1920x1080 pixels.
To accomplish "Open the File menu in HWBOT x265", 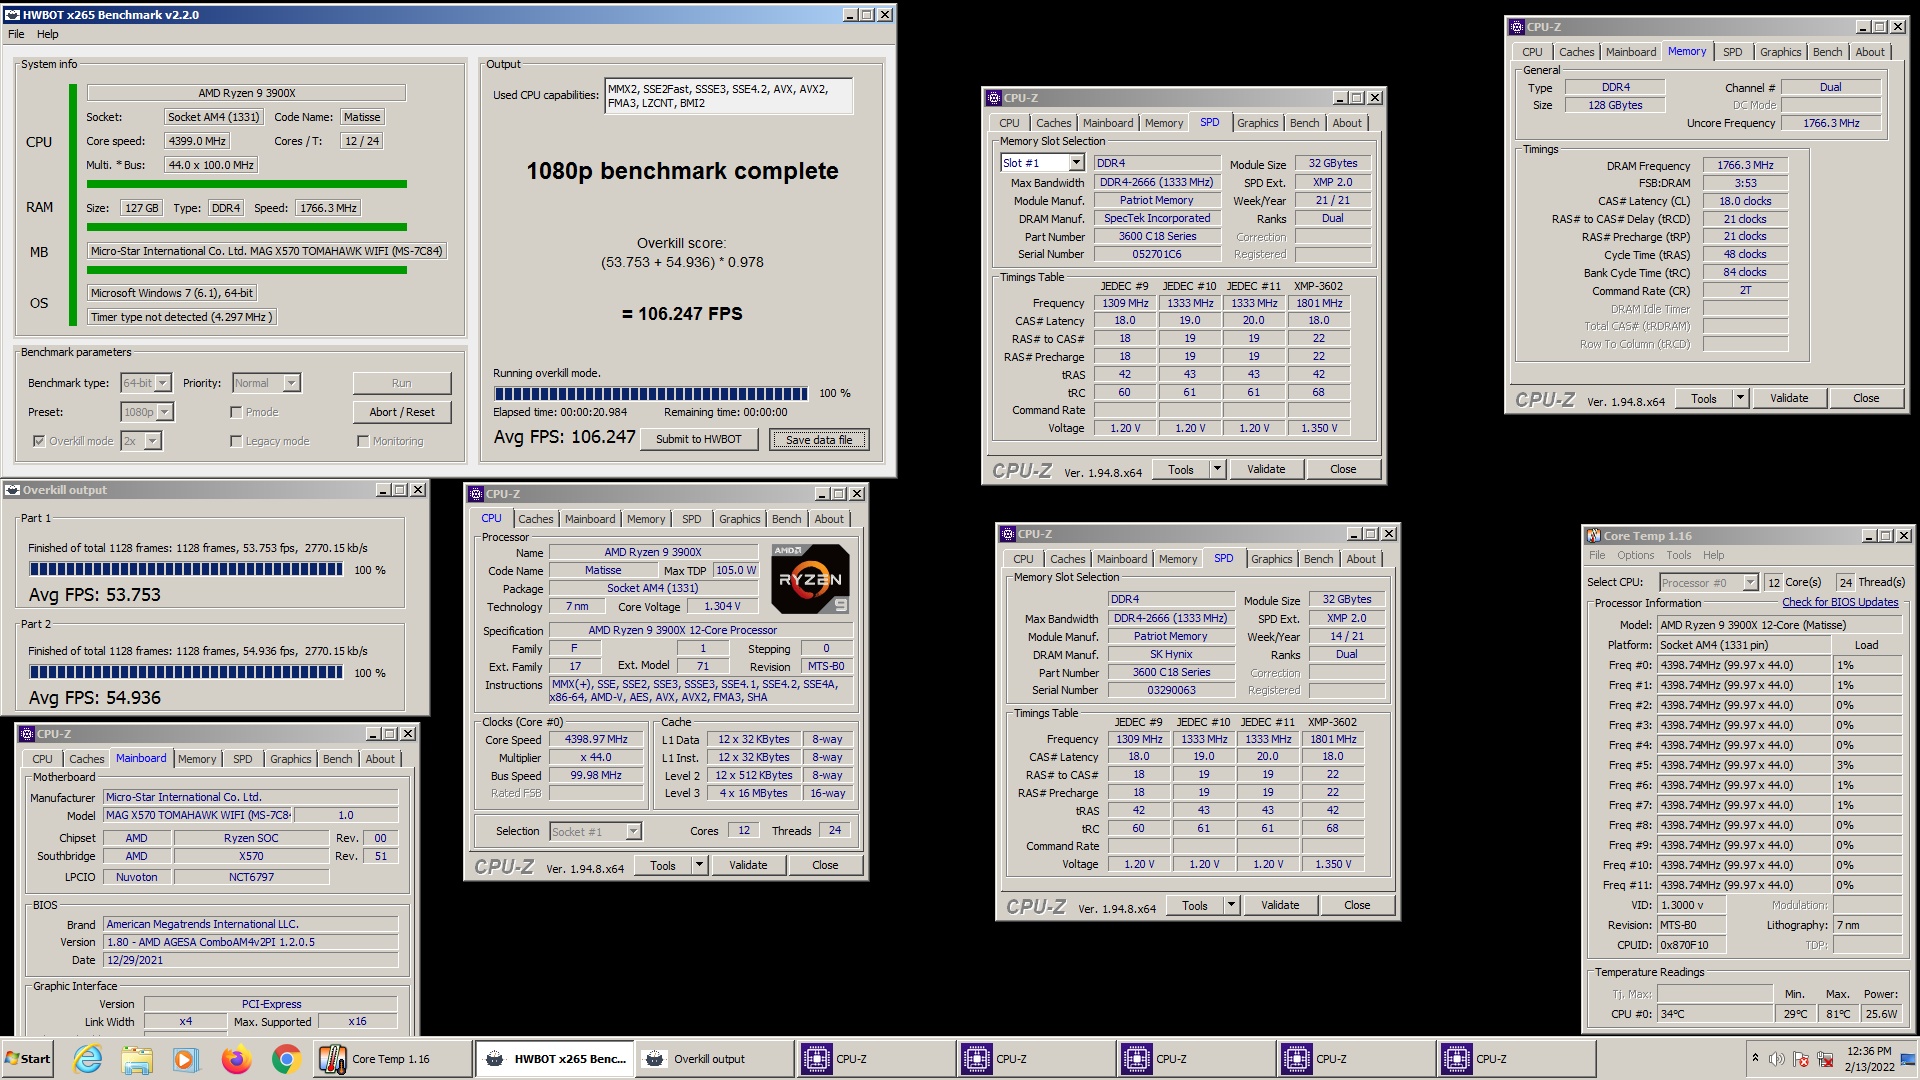I will click(16, 34).
